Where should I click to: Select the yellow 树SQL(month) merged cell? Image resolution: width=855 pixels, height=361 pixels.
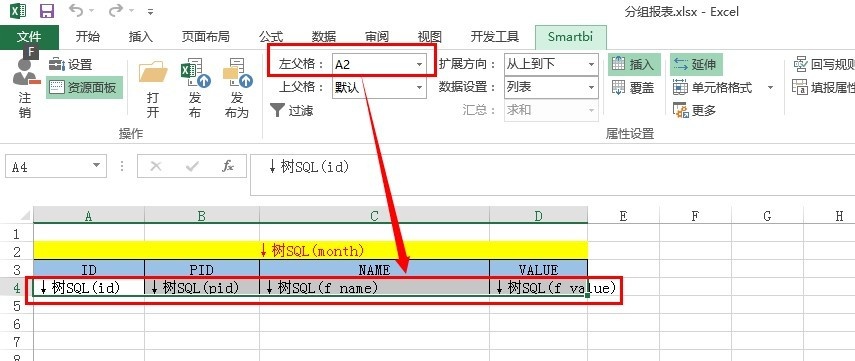click(311, 251)
